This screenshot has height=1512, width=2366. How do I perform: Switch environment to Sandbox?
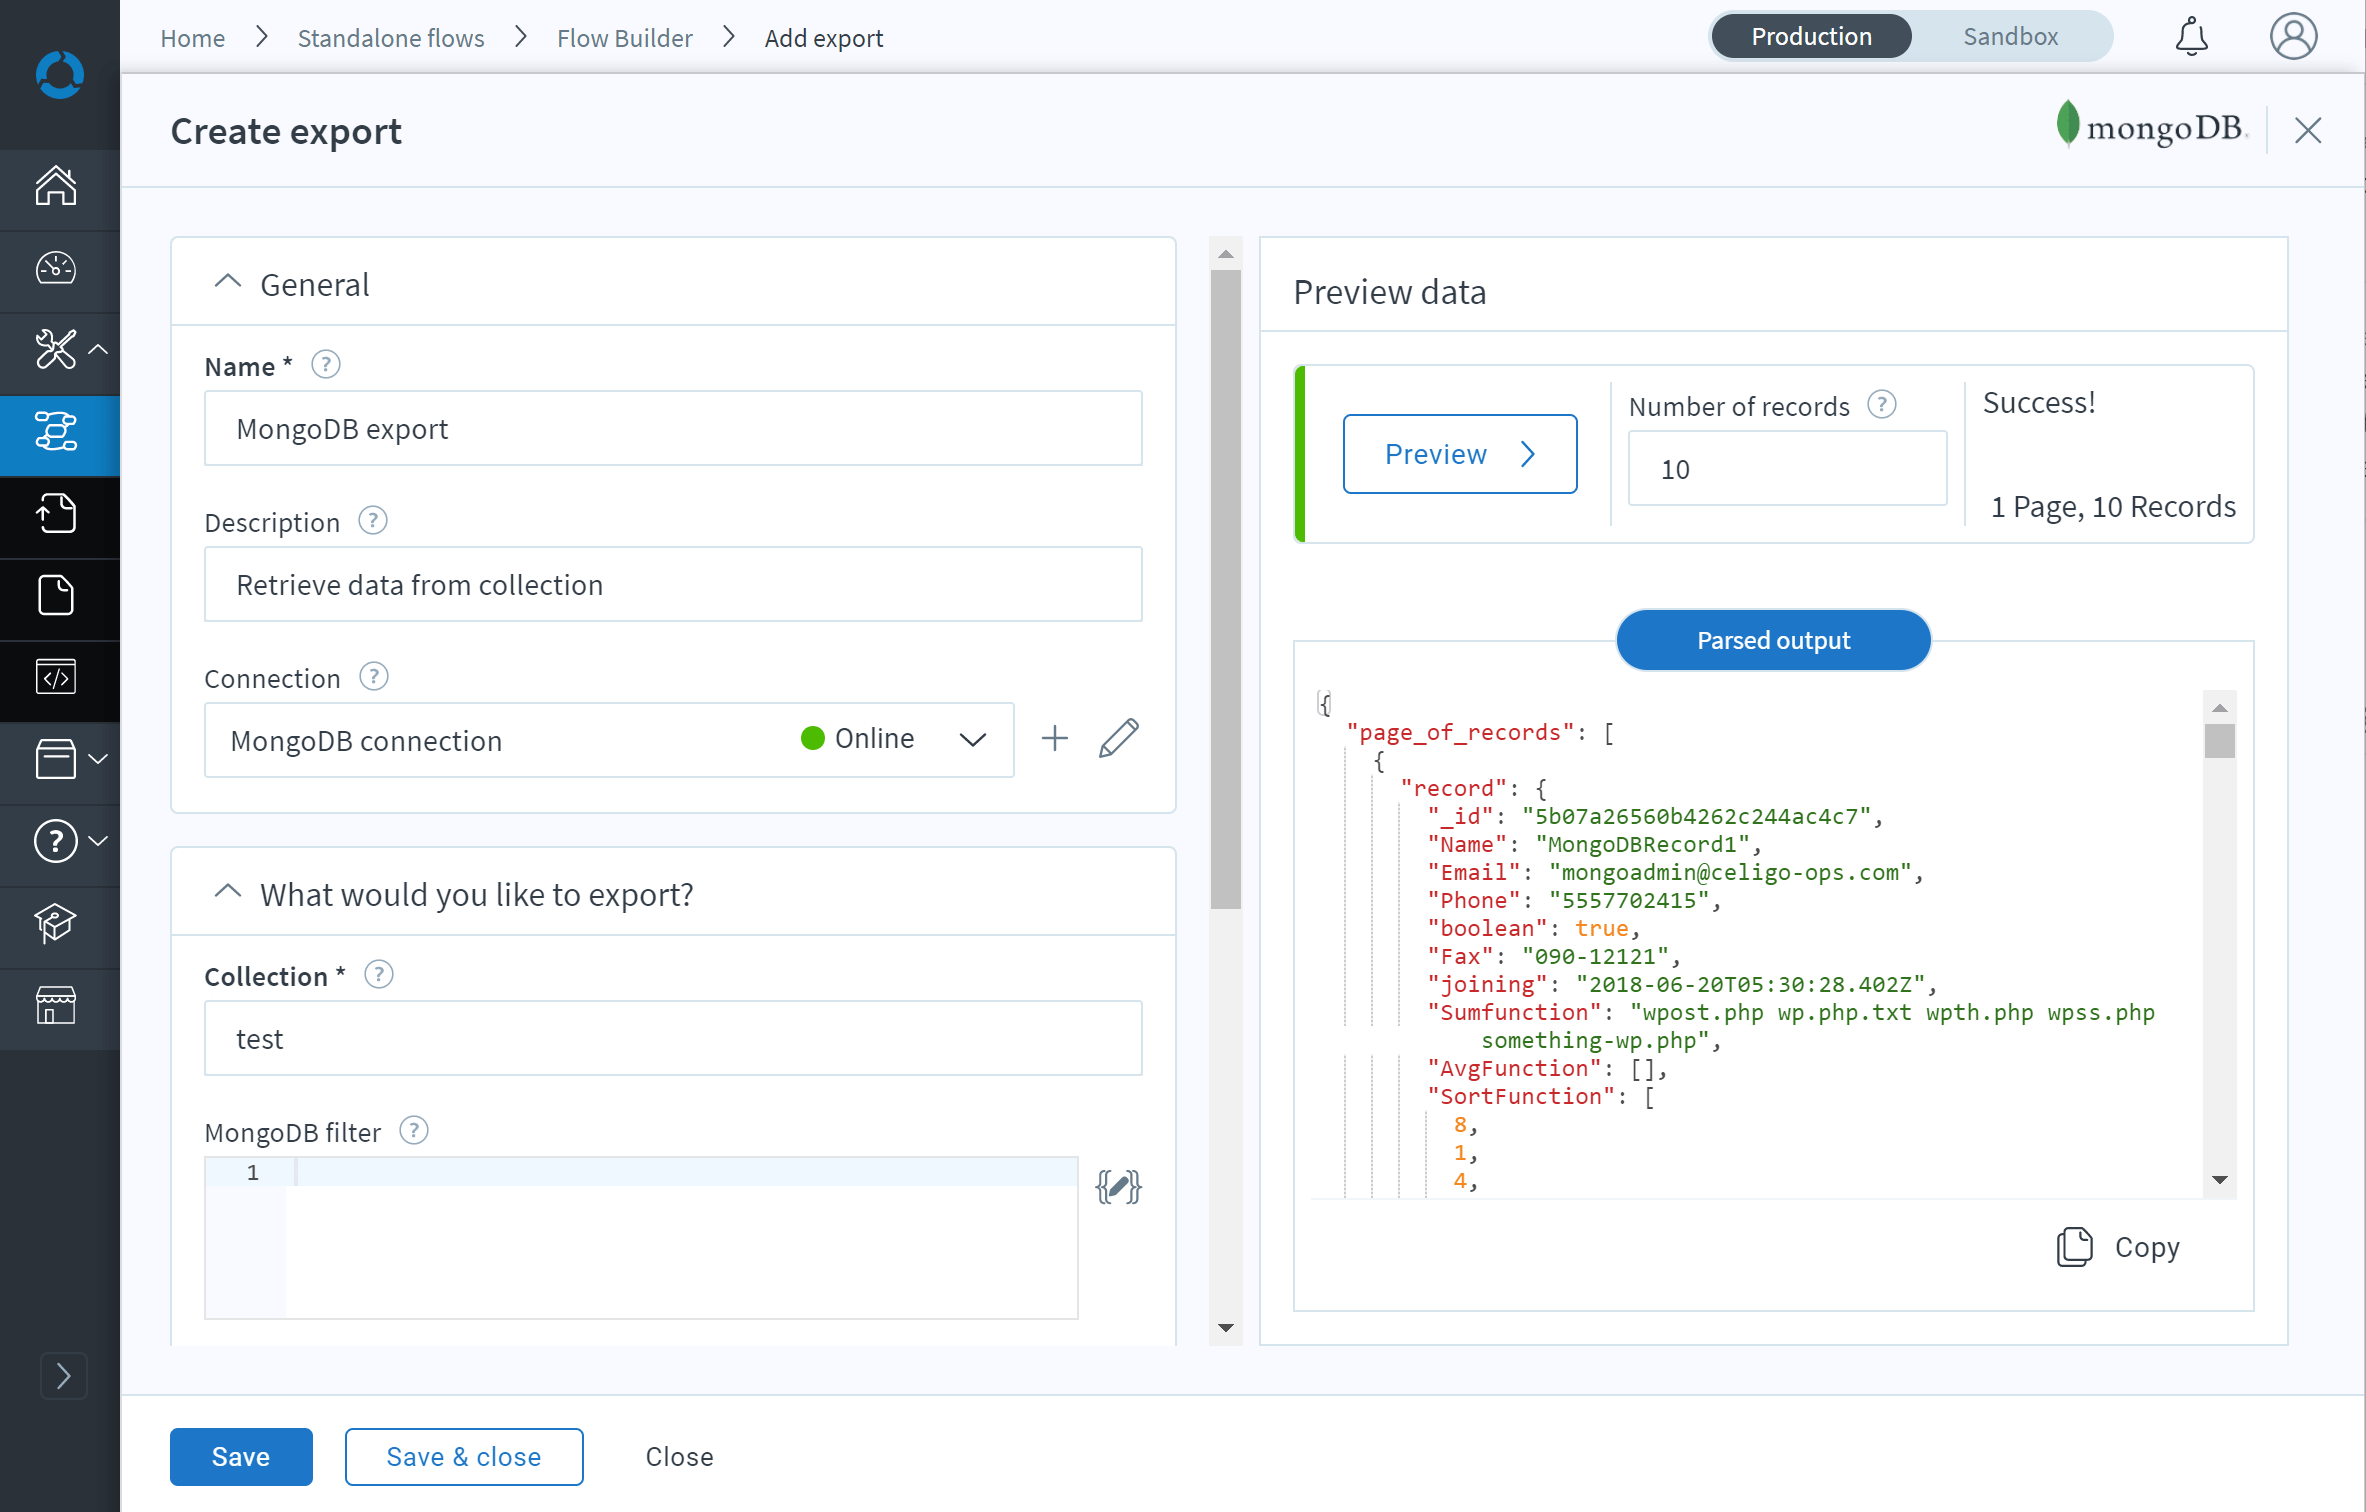pyautogui.click(x=2010, y=37)
